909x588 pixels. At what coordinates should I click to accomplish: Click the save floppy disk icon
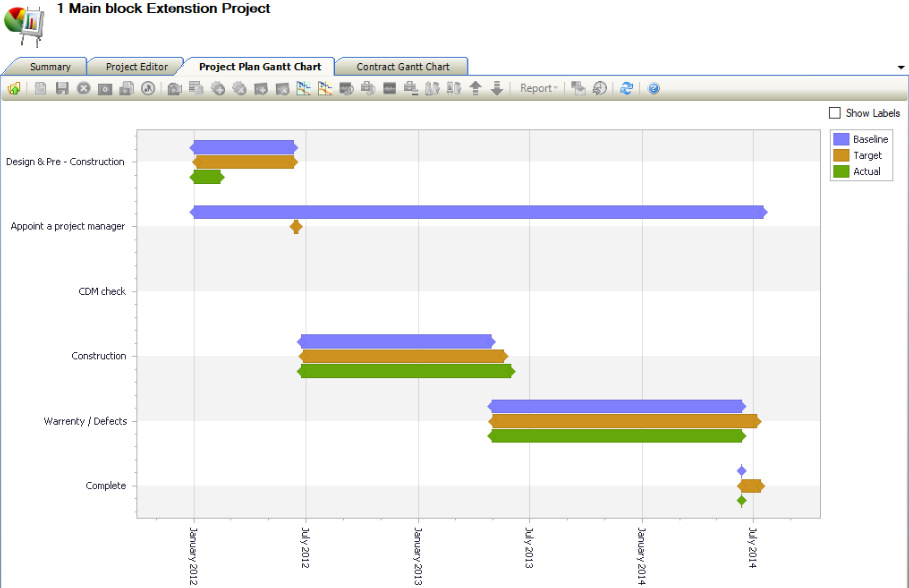tap(62, 88)
